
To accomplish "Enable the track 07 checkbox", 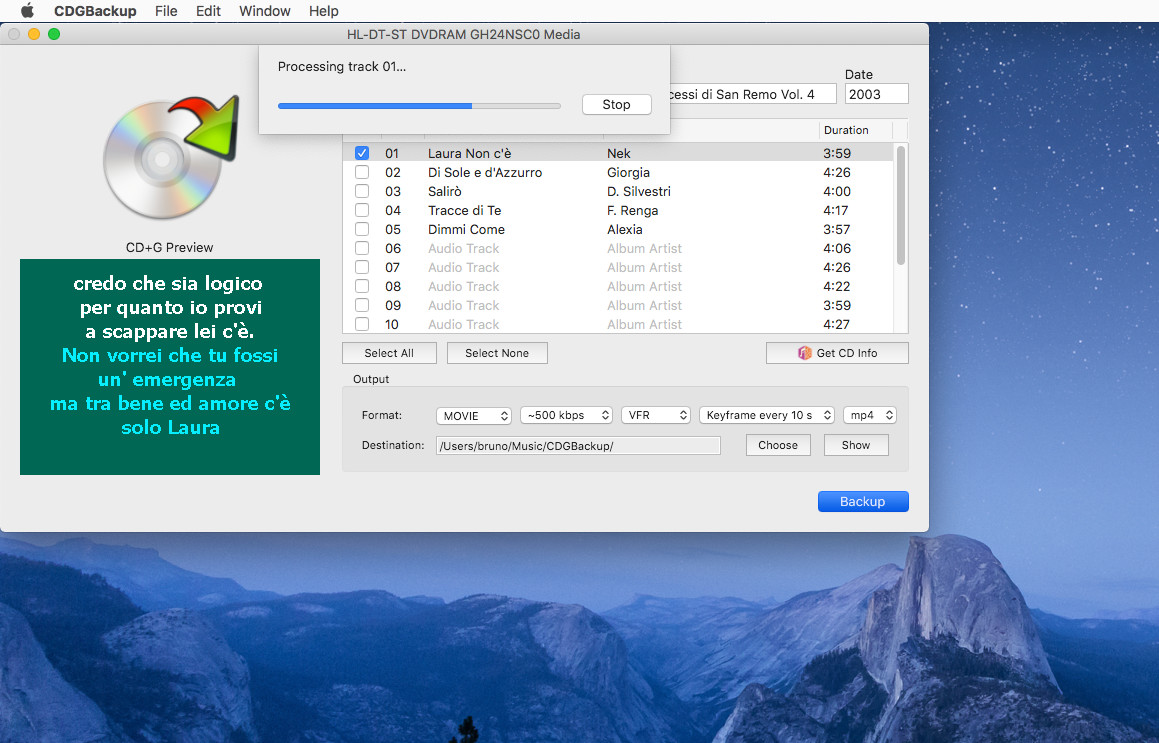I will pyautogui.click(x=361, y=268).
